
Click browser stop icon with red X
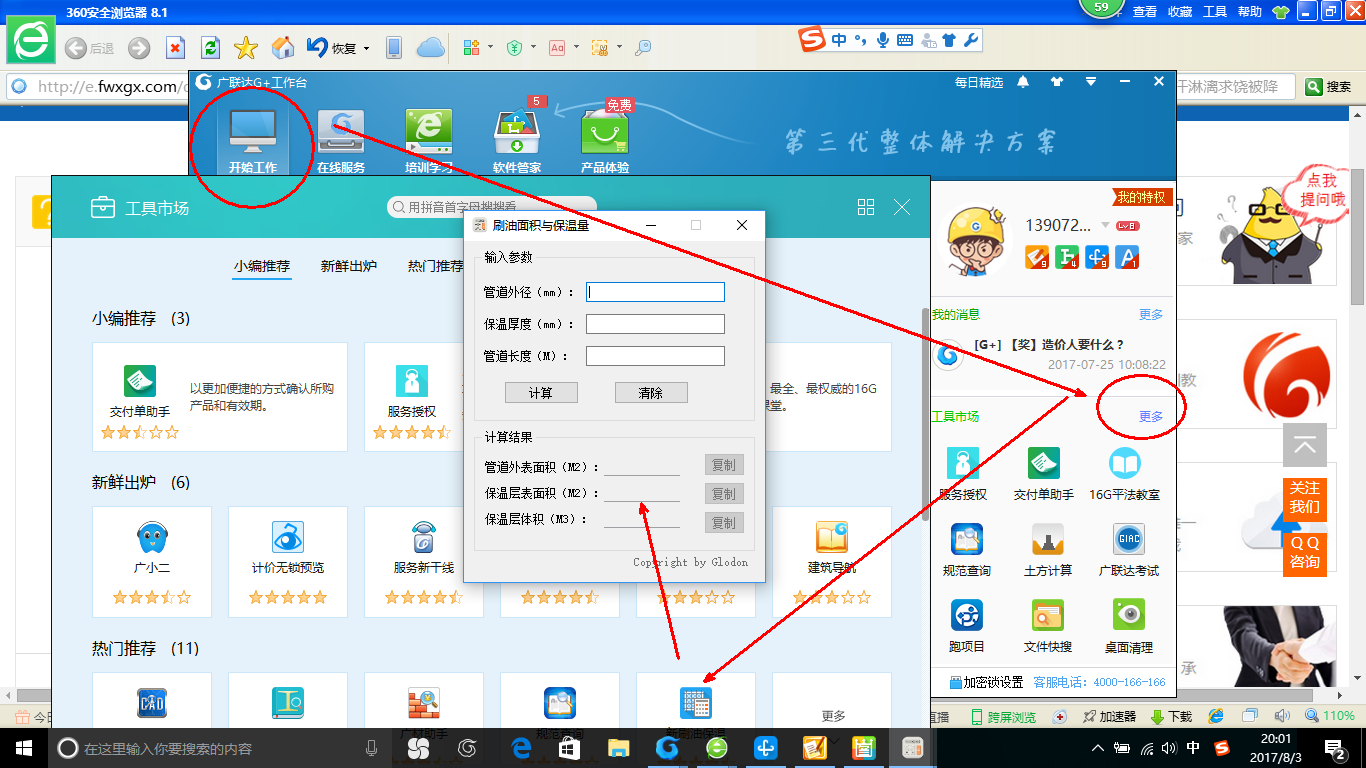click(175, 47)
